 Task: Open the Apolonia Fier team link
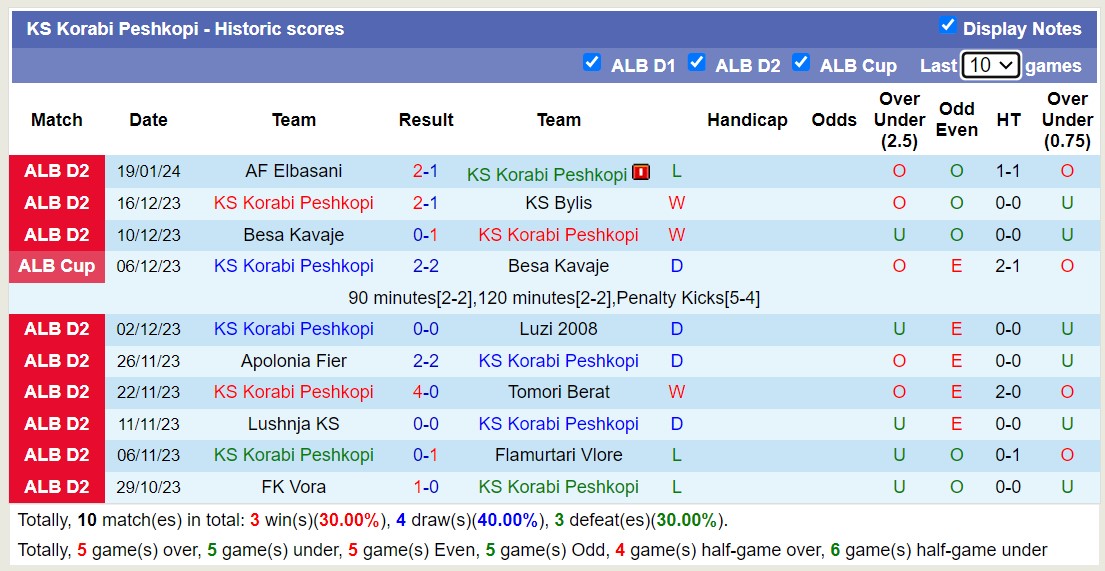click(293, 361)
